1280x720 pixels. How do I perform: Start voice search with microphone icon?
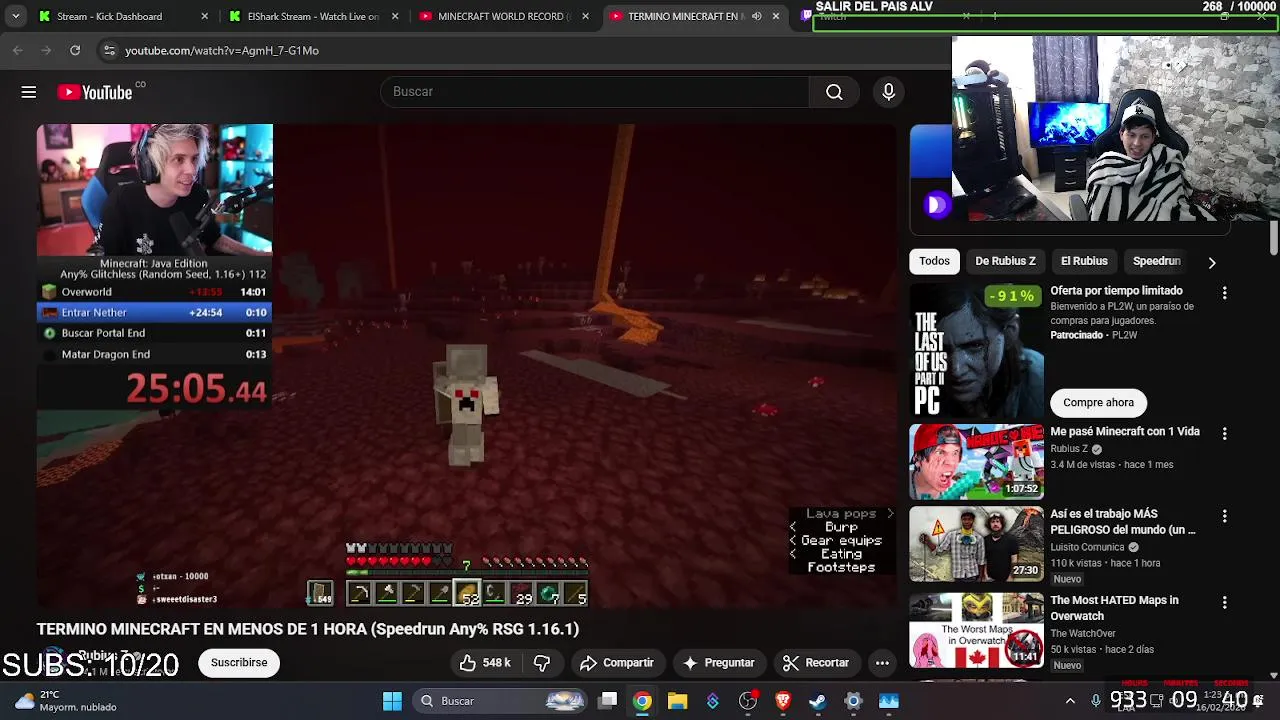click(x=888, y=92)
